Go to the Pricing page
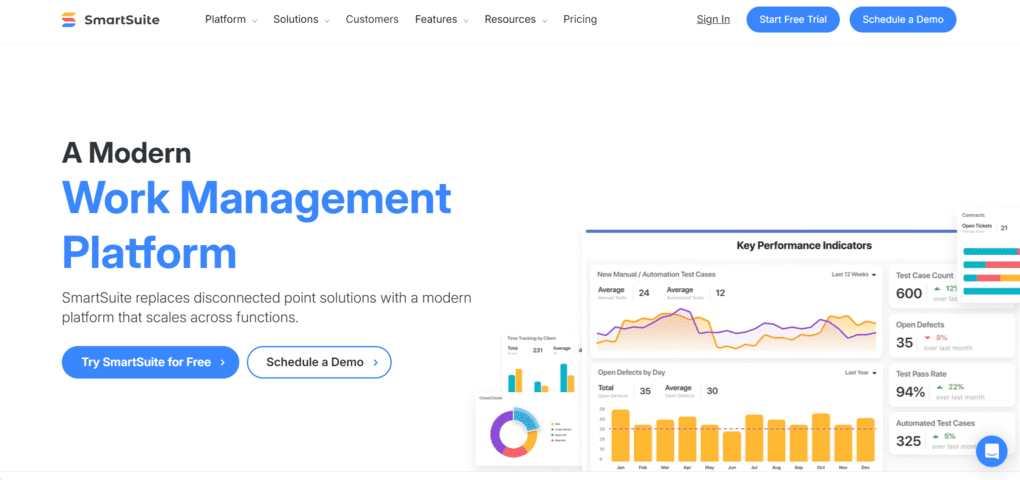 (580, 20)
